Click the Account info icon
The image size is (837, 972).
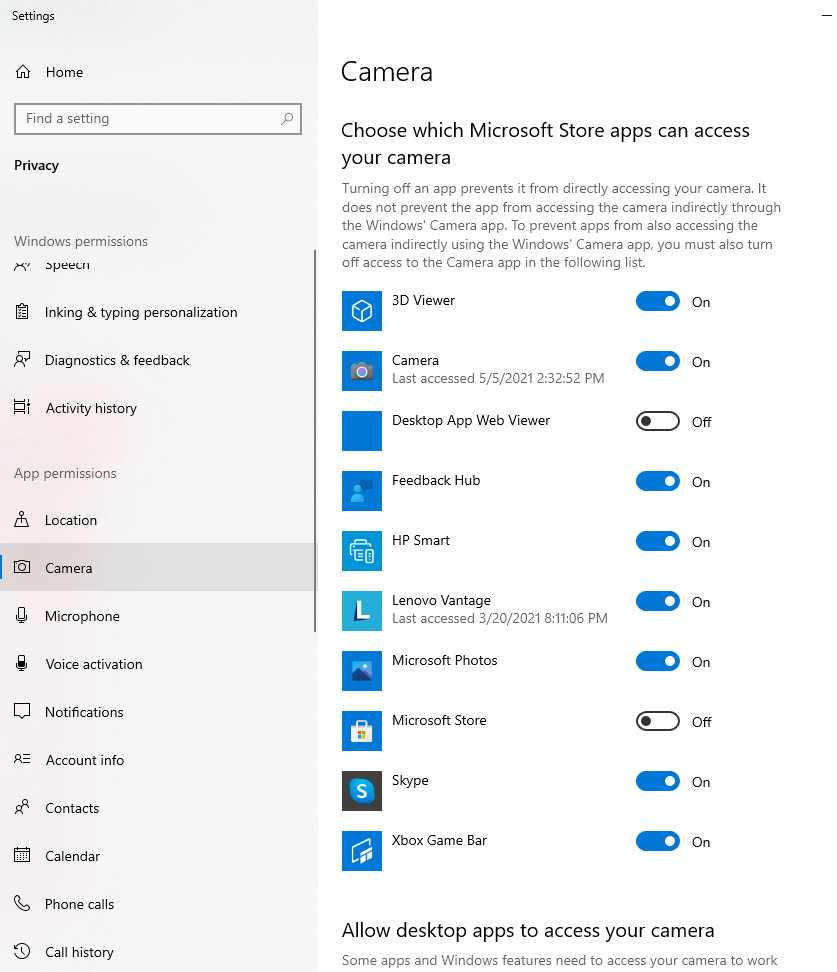[22, 759]
